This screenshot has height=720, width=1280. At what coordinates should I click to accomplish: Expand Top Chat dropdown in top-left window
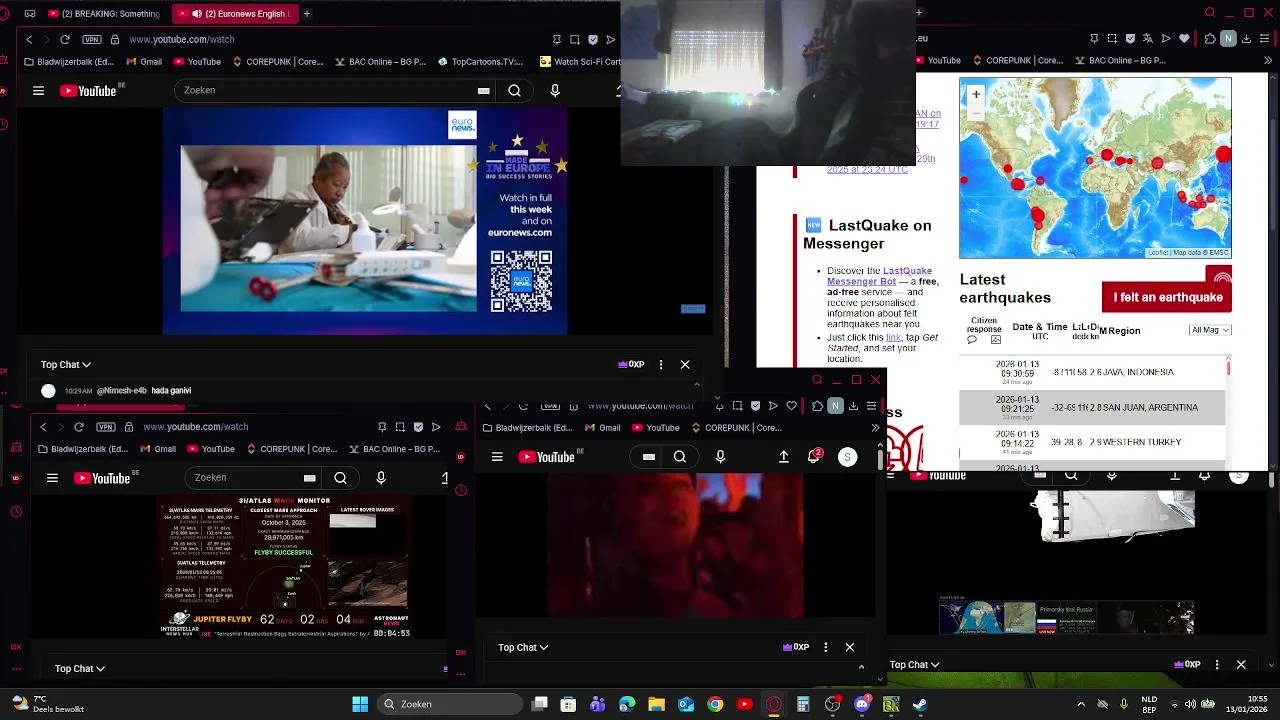66,365
